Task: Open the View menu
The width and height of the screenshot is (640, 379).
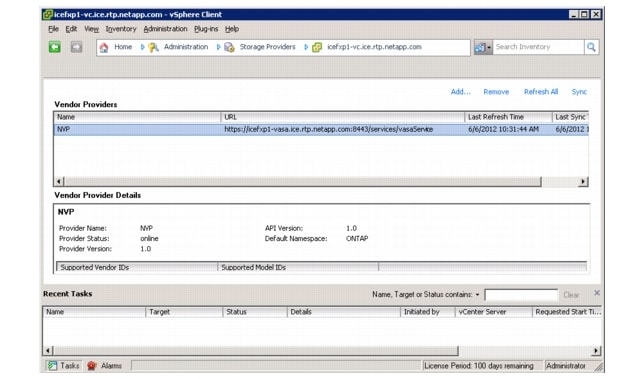Action: 91,29
